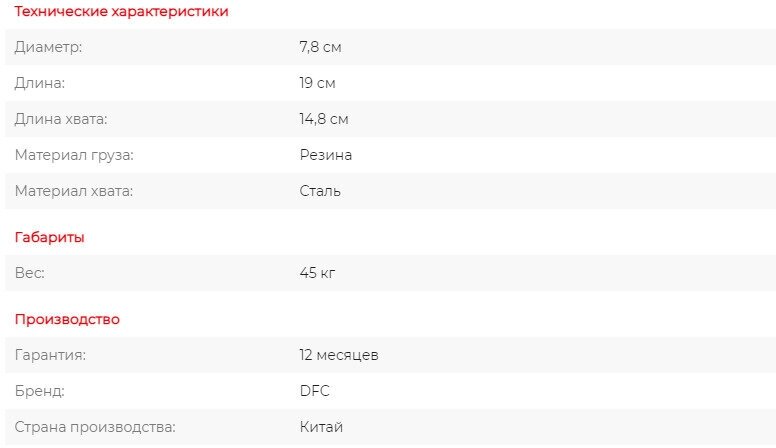
Task: Select the Гарантия label
Action: (x=50, y=355)
